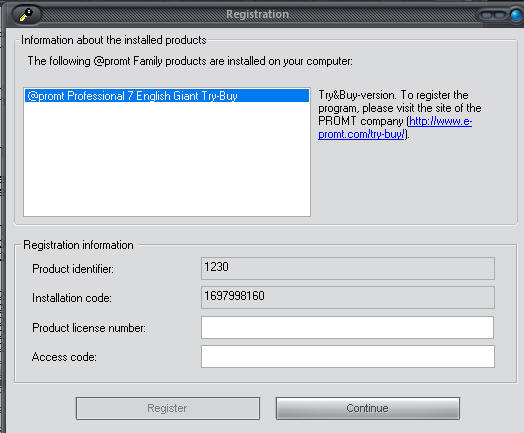524x433 pixels.
Task: Click the Installation code field showing 1697998160
Action: (x=348, y=297)
